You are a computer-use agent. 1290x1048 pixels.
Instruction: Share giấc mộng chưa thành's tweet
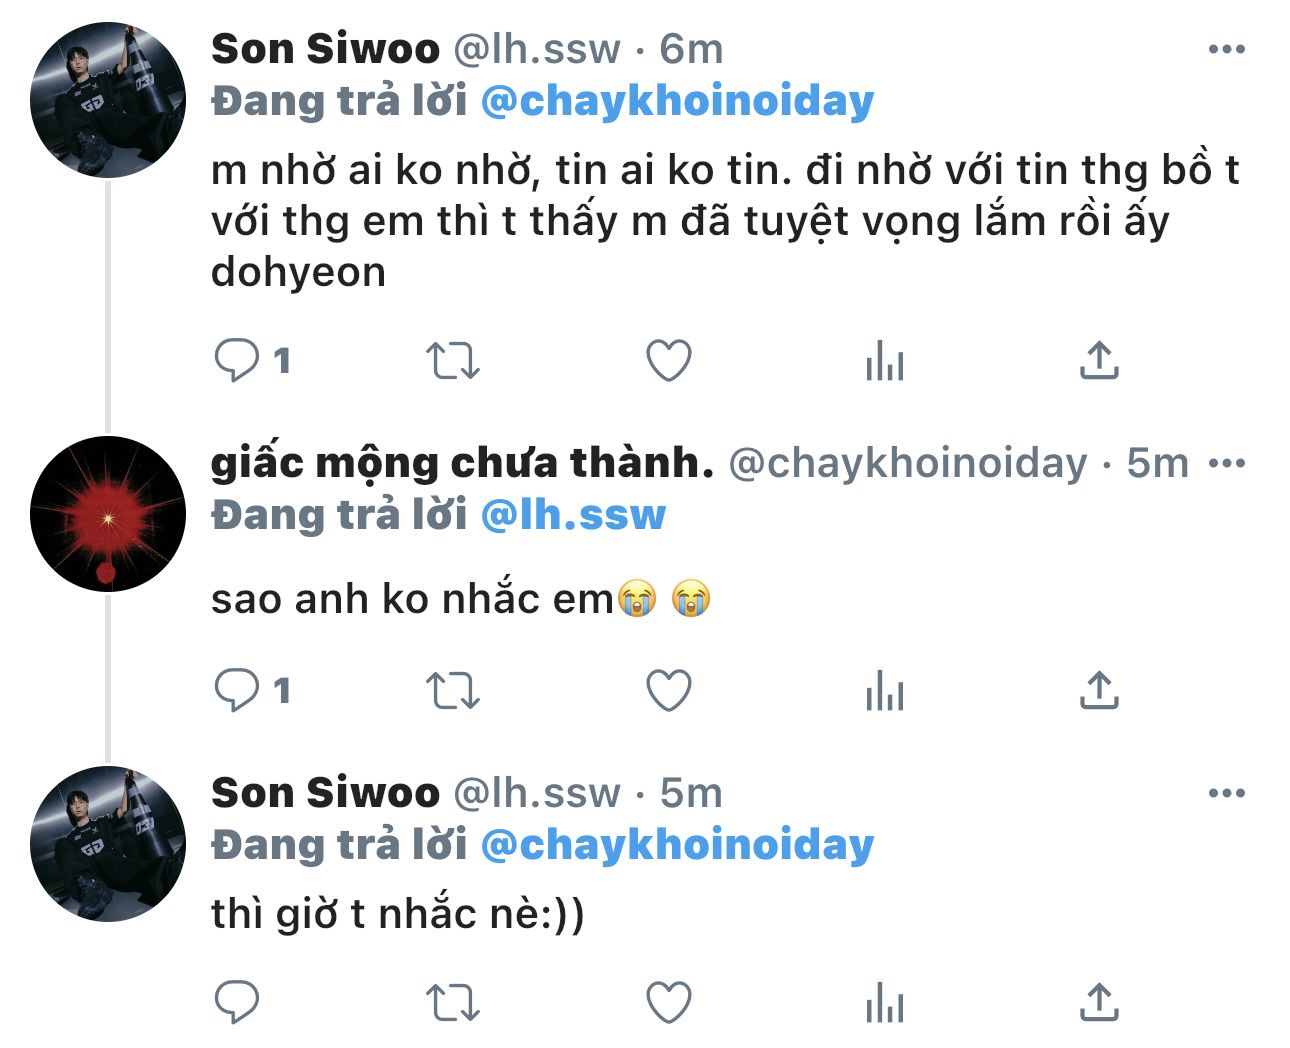click(x=1099, y=691)
